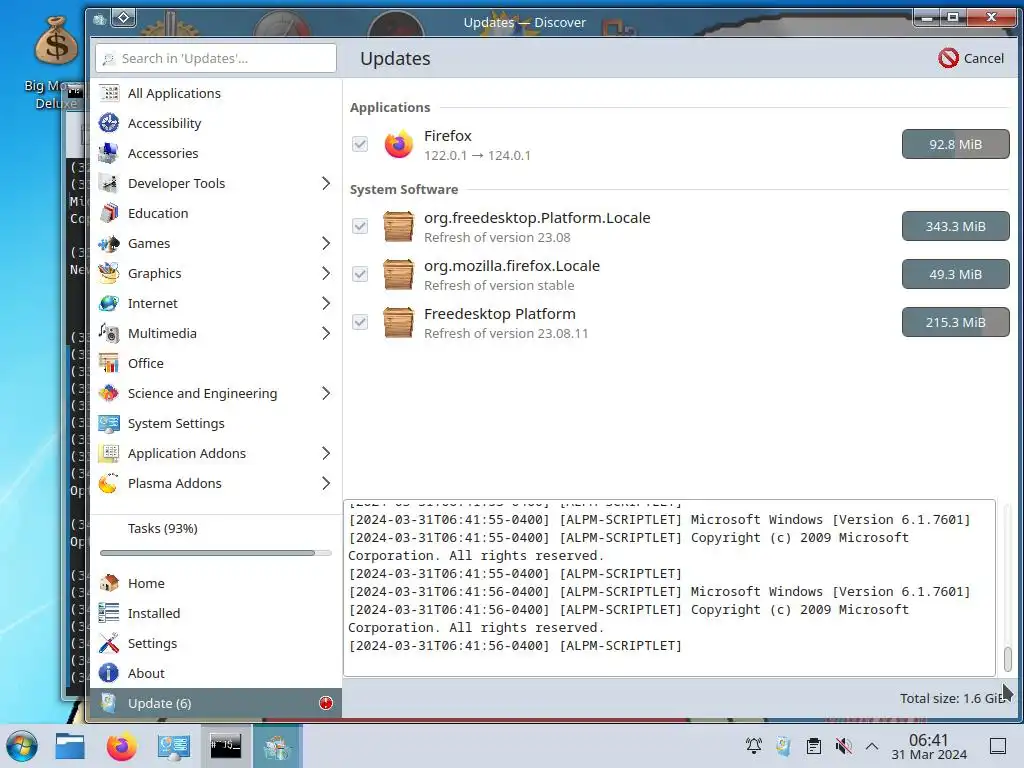Expand Developer Tools subcategories arrow
The image size is (1024, 768).
coord(326,184)
